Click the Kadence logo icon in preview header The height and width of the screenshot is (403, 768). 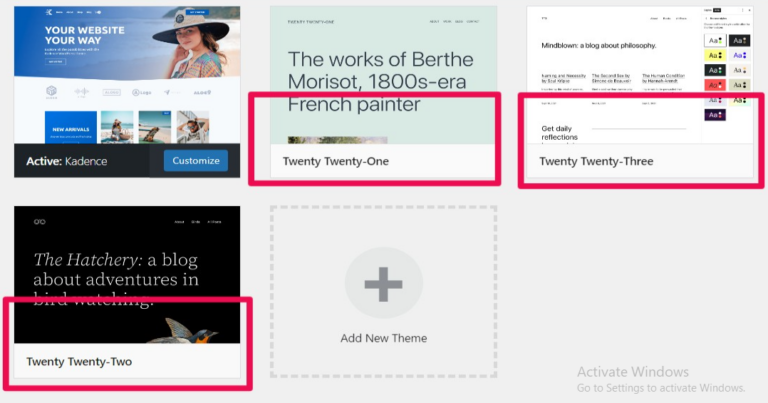click(x=48, y=12)
